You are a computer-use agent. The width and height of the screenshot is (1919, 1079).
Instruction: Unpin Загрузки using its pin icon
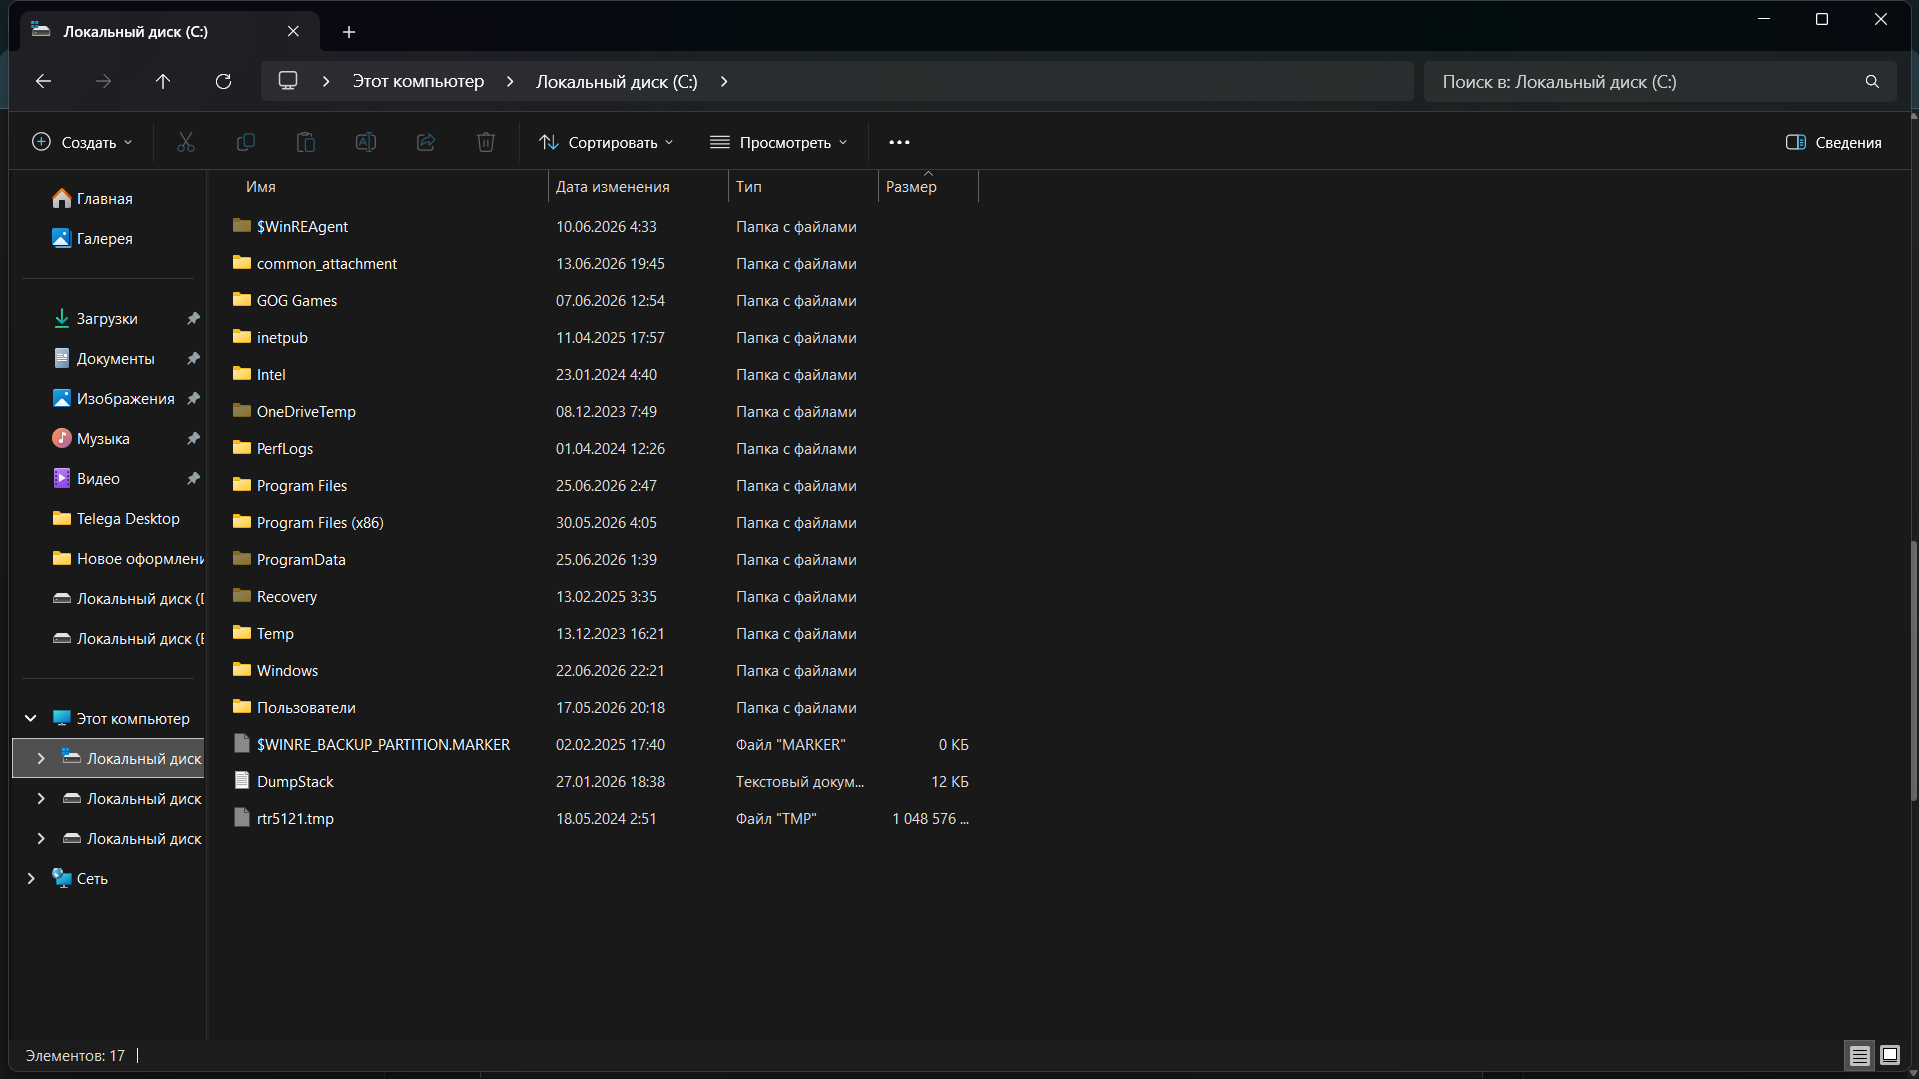(193, 319)
